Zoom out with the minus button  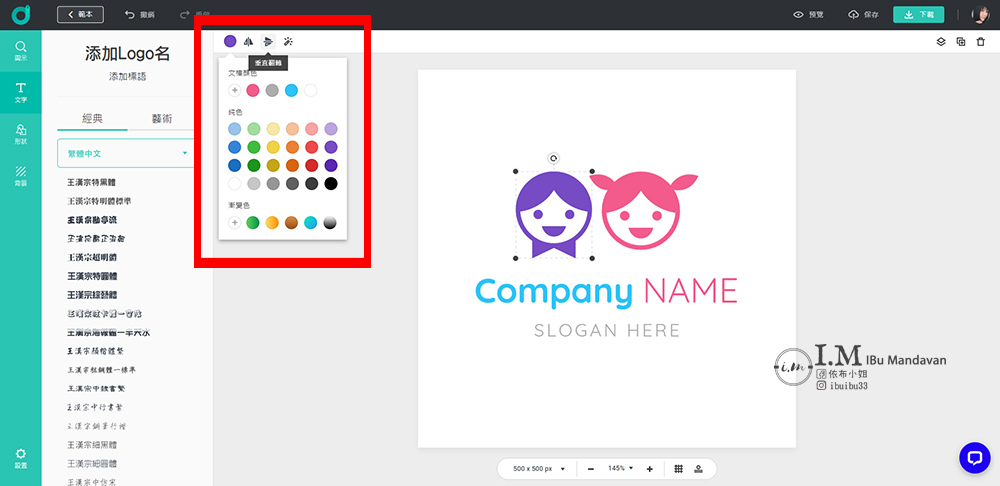(591, 469)
